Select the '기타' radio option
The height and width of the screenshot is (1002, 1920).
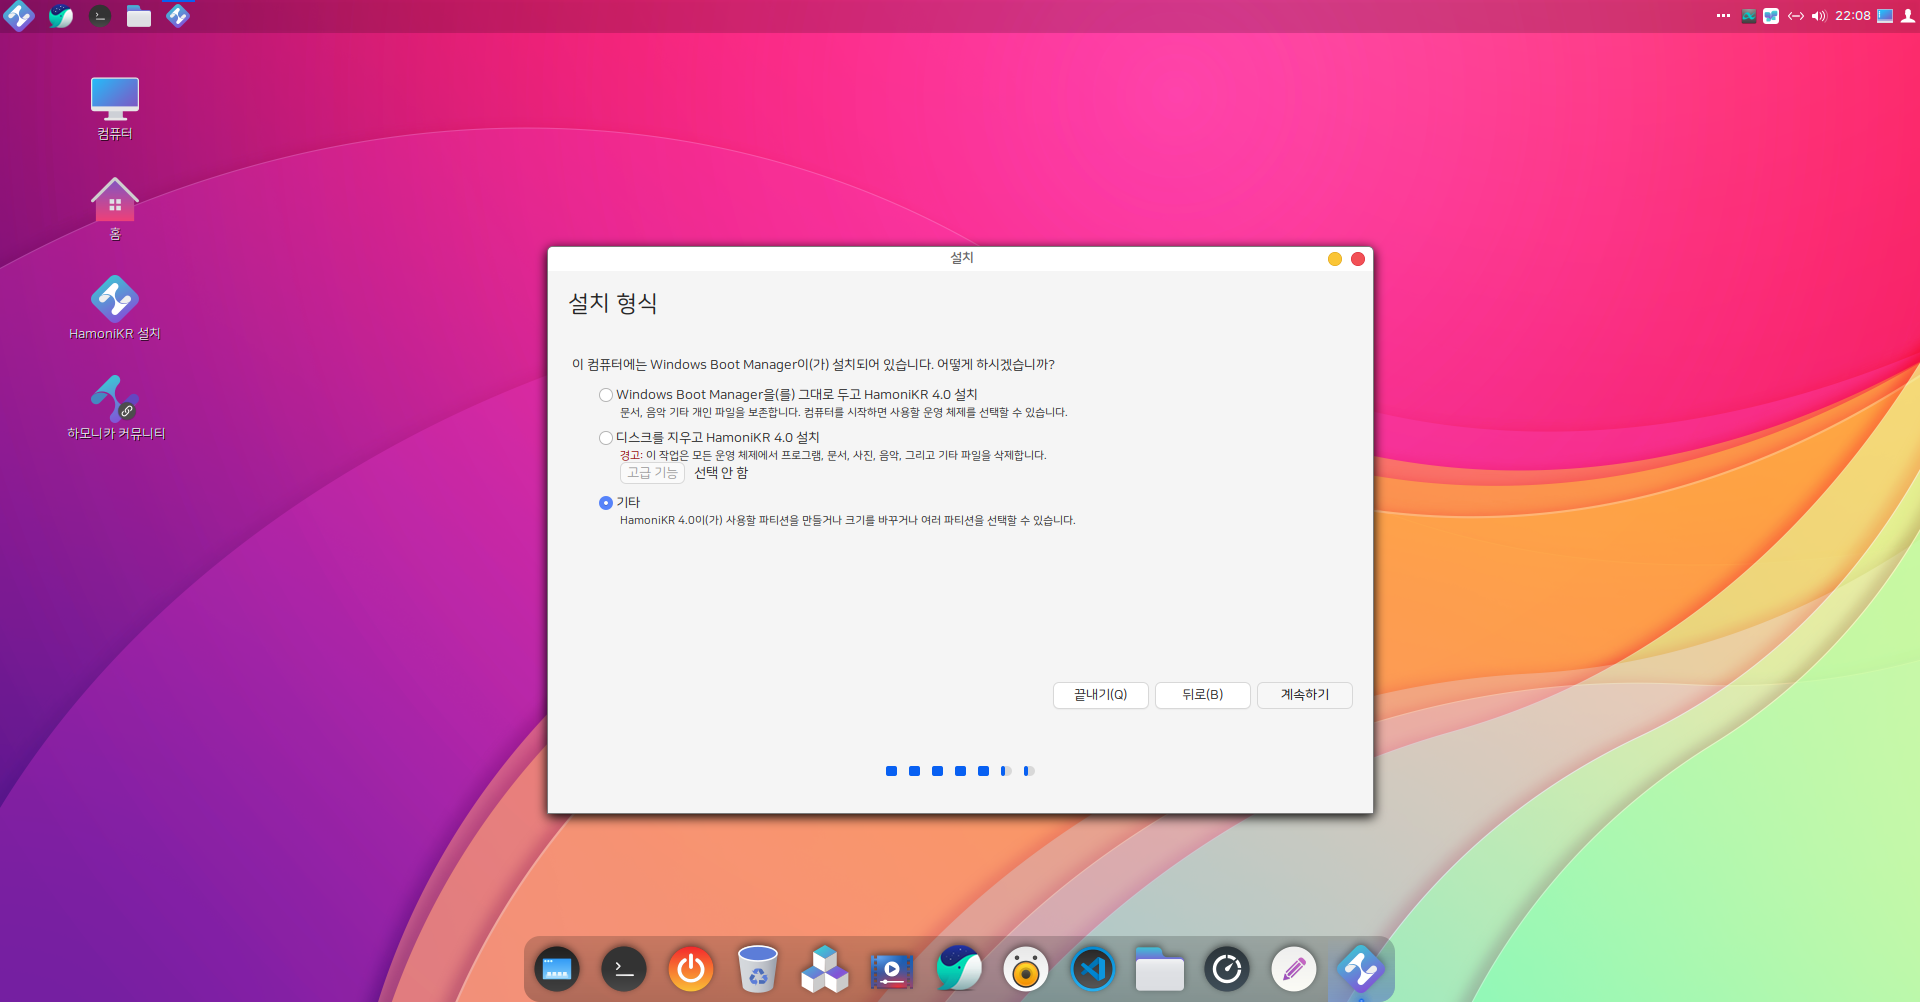(606, 503)
